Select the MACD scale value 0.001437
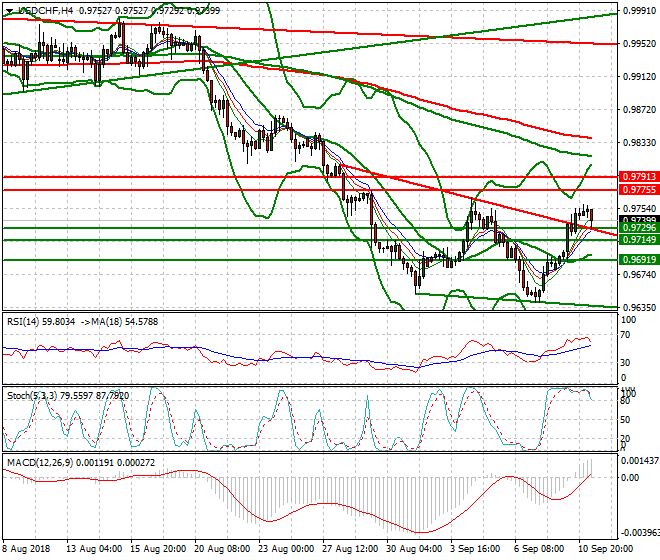Image resolution: width=660 pixels, height=560 pixels. tap(640, 461)
